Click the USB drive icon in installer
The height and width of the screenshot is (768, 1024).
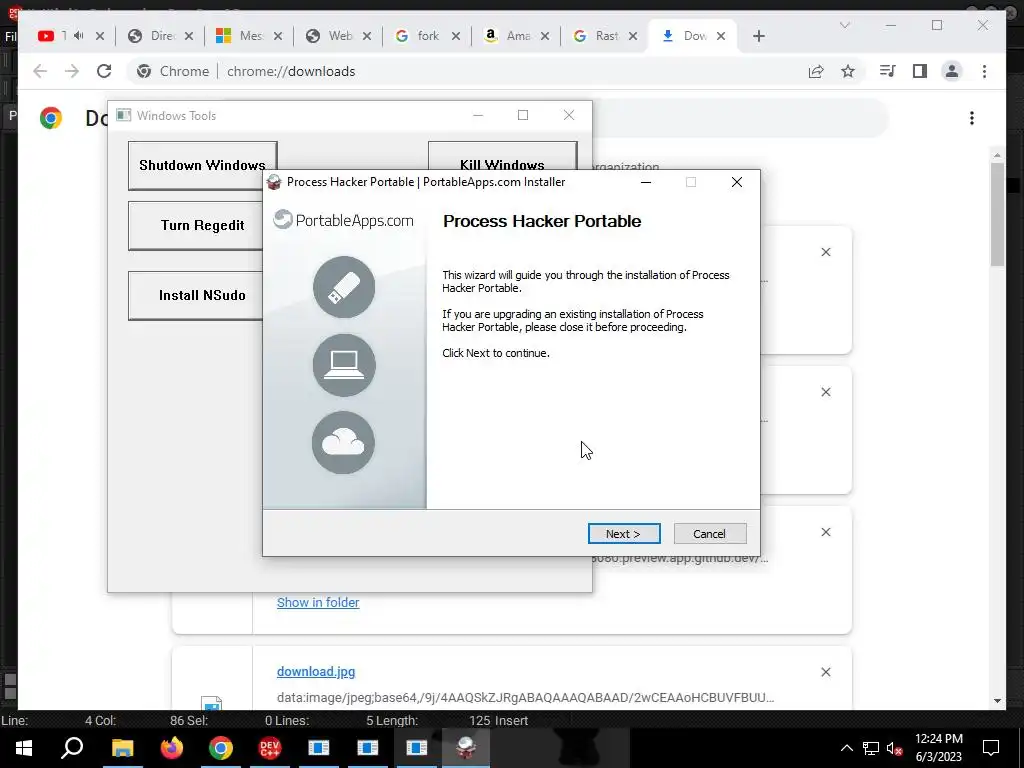coord(344,287)
